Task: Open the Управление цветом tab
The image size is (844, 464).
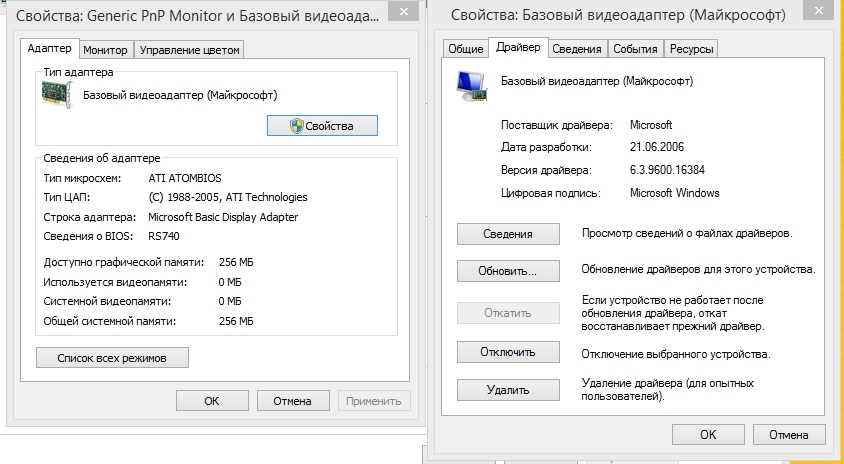Action: pyautogui.click(x=189, y=50)
